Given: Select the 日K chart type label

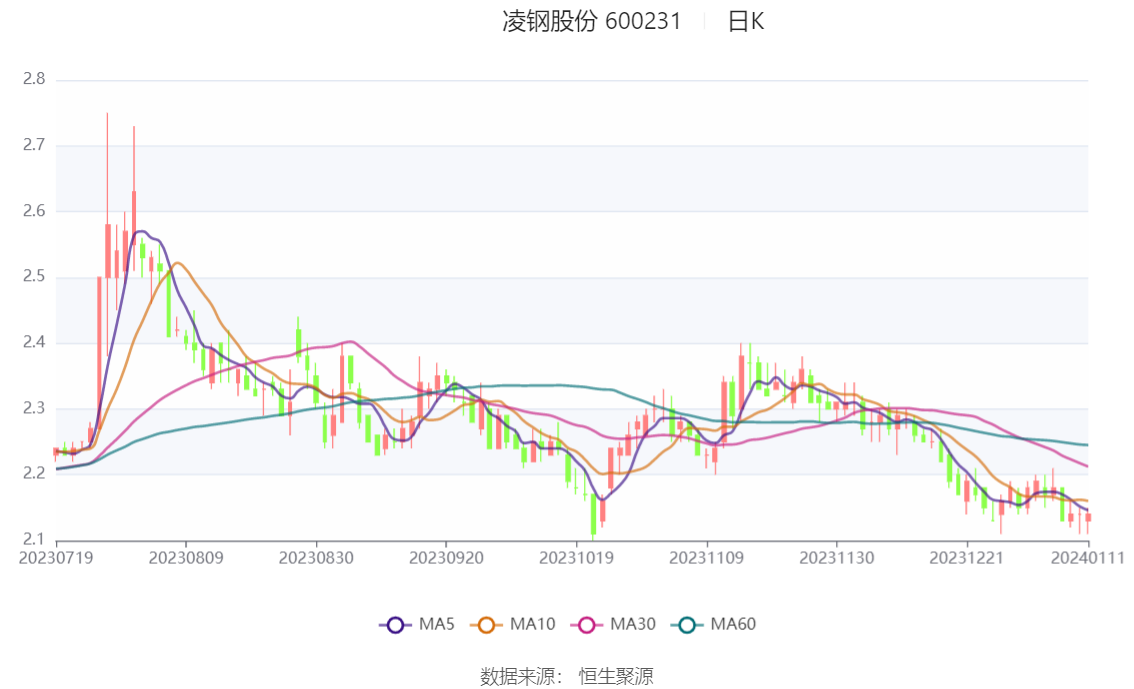Looking at the screenshot, I should pyautogui.click(x=745, y=21).
